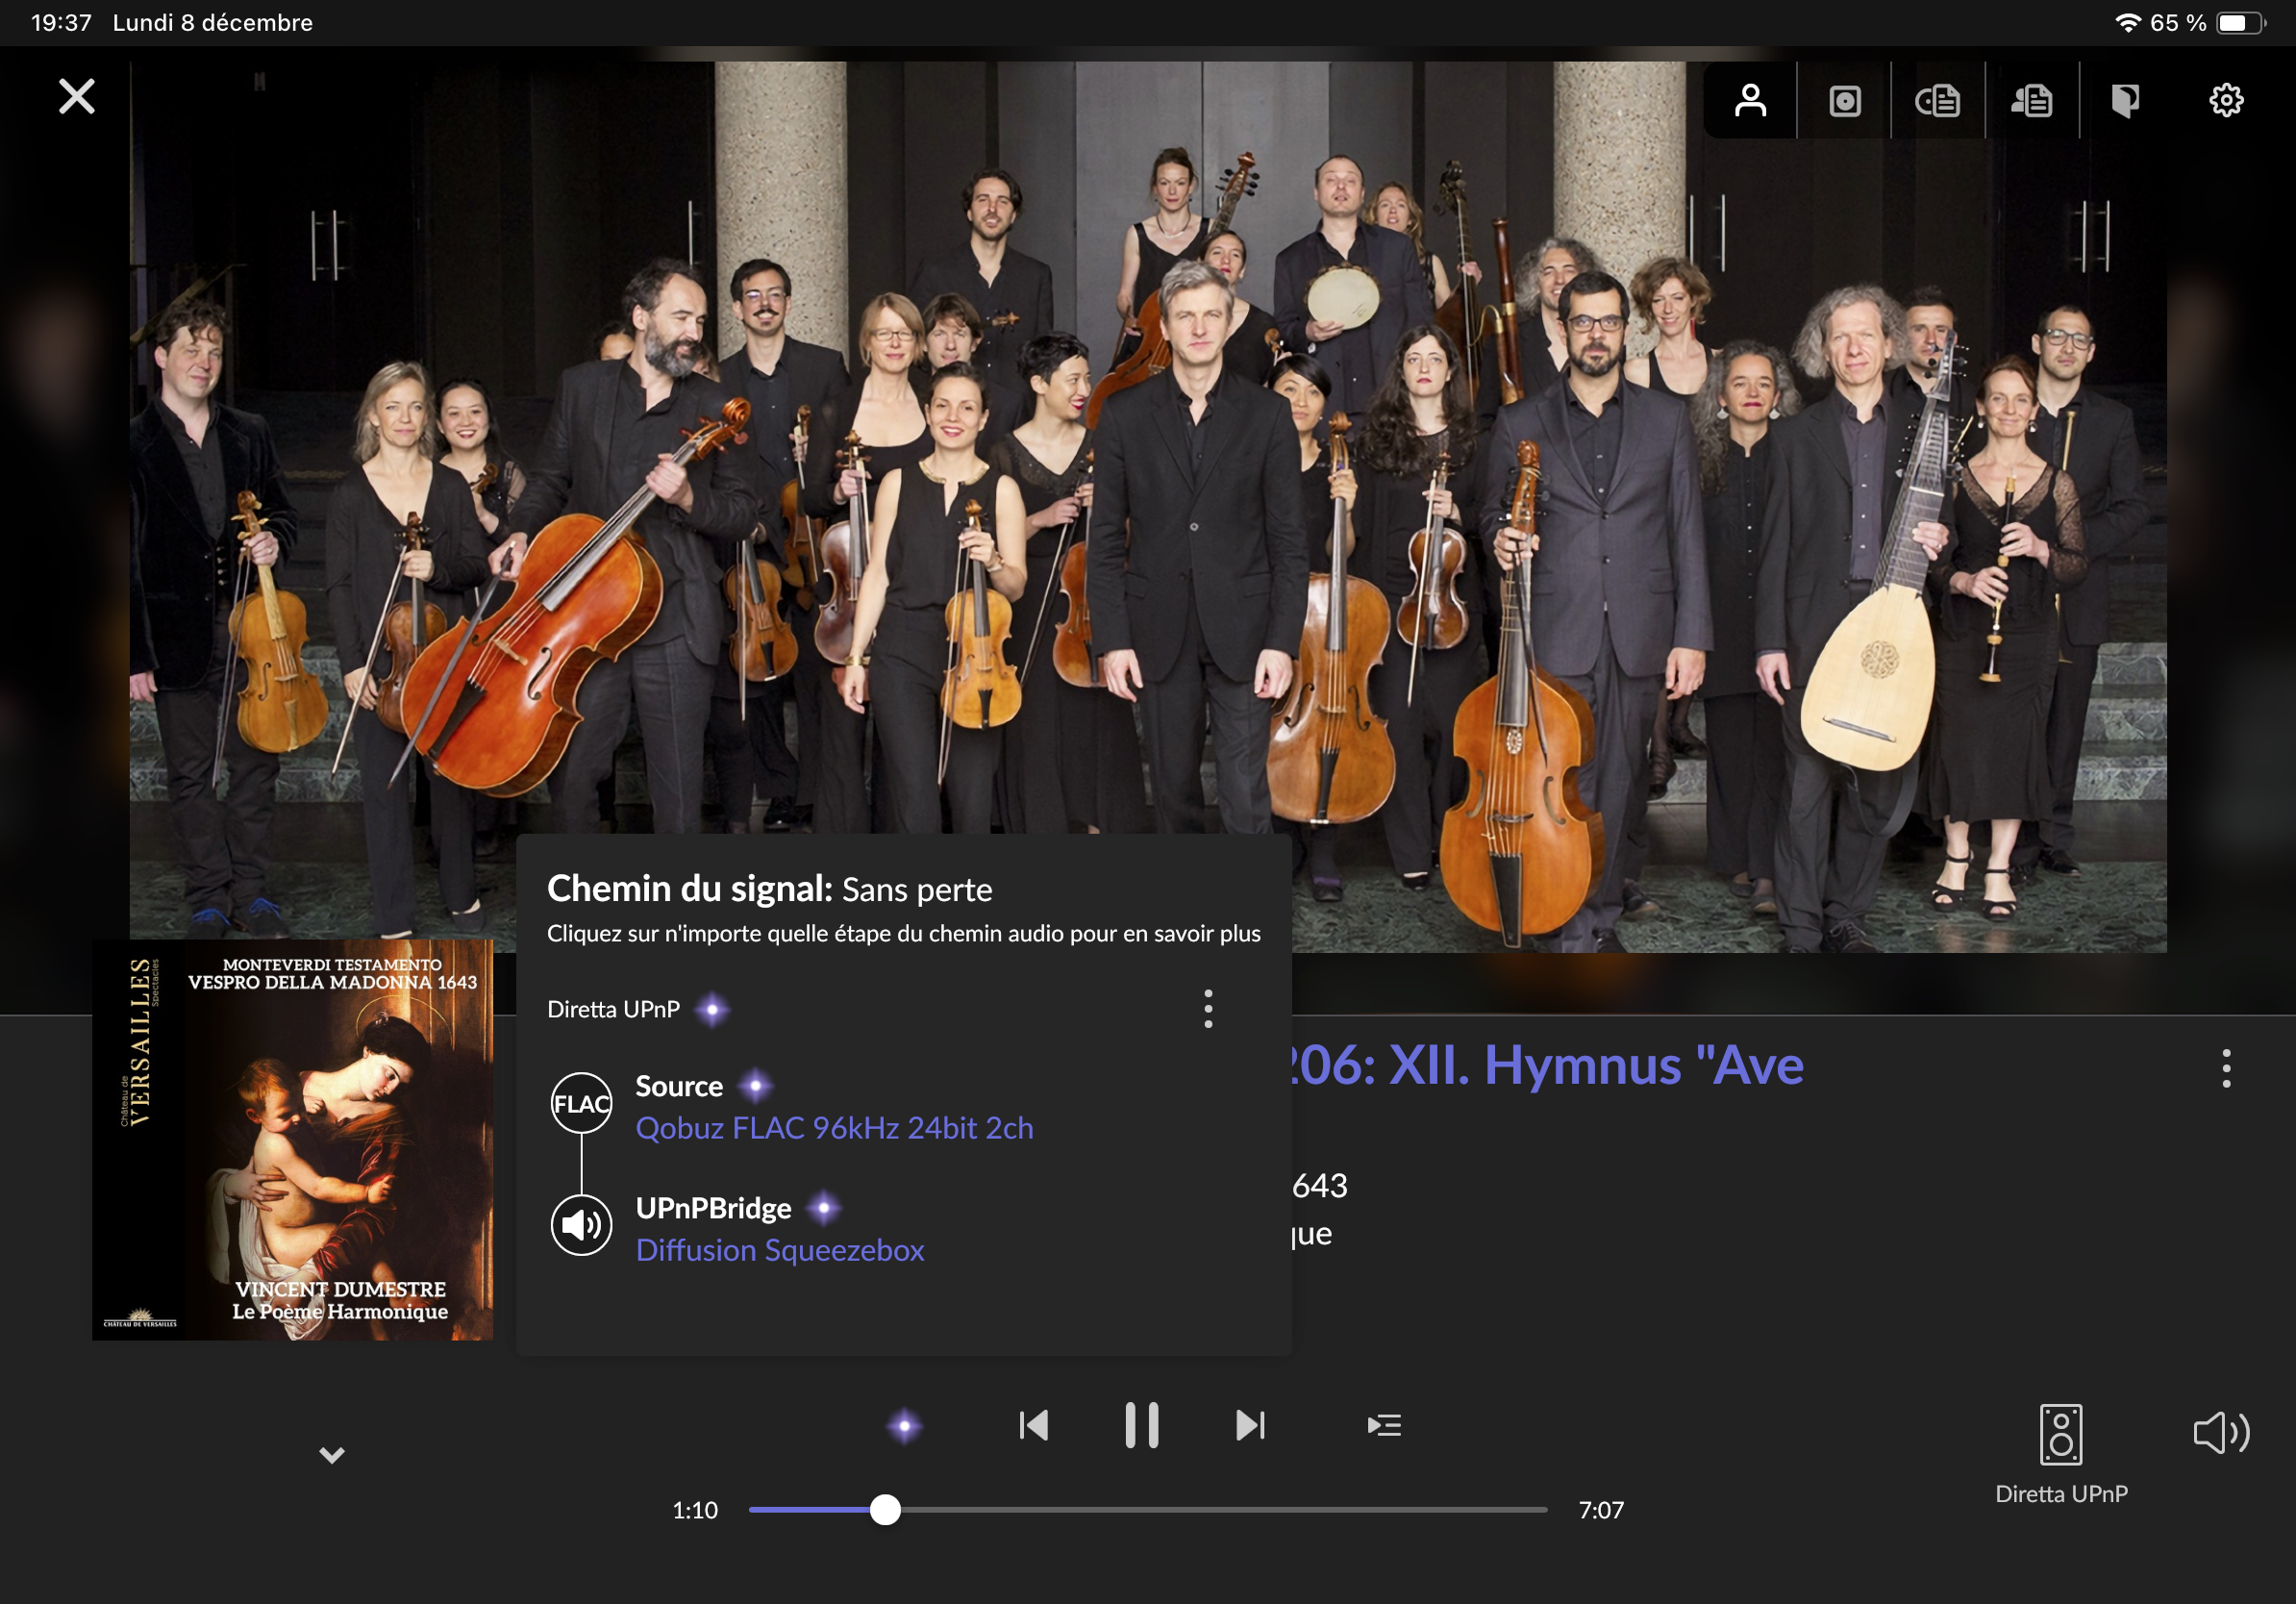2296x1604 pixels.
Task: Open the play queue list
Action: (1384, 1425)
